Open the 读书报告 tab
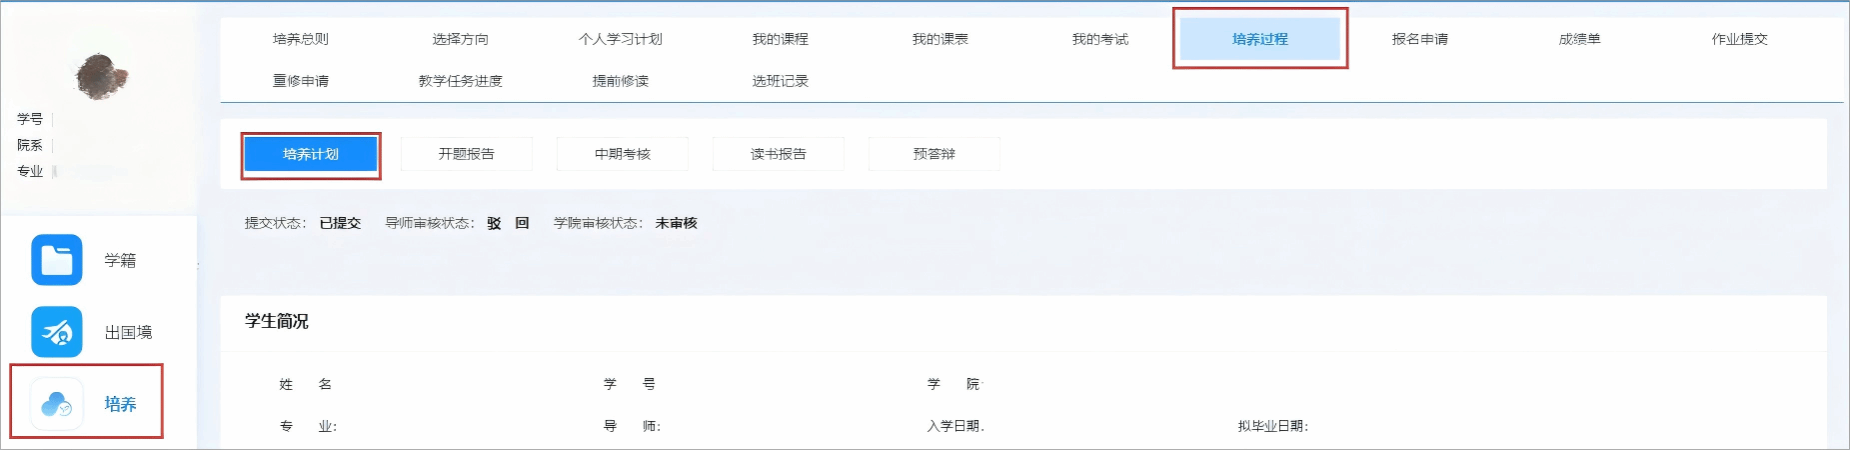The height and width of the screenshot is (450, 1850). coord(778,154)
